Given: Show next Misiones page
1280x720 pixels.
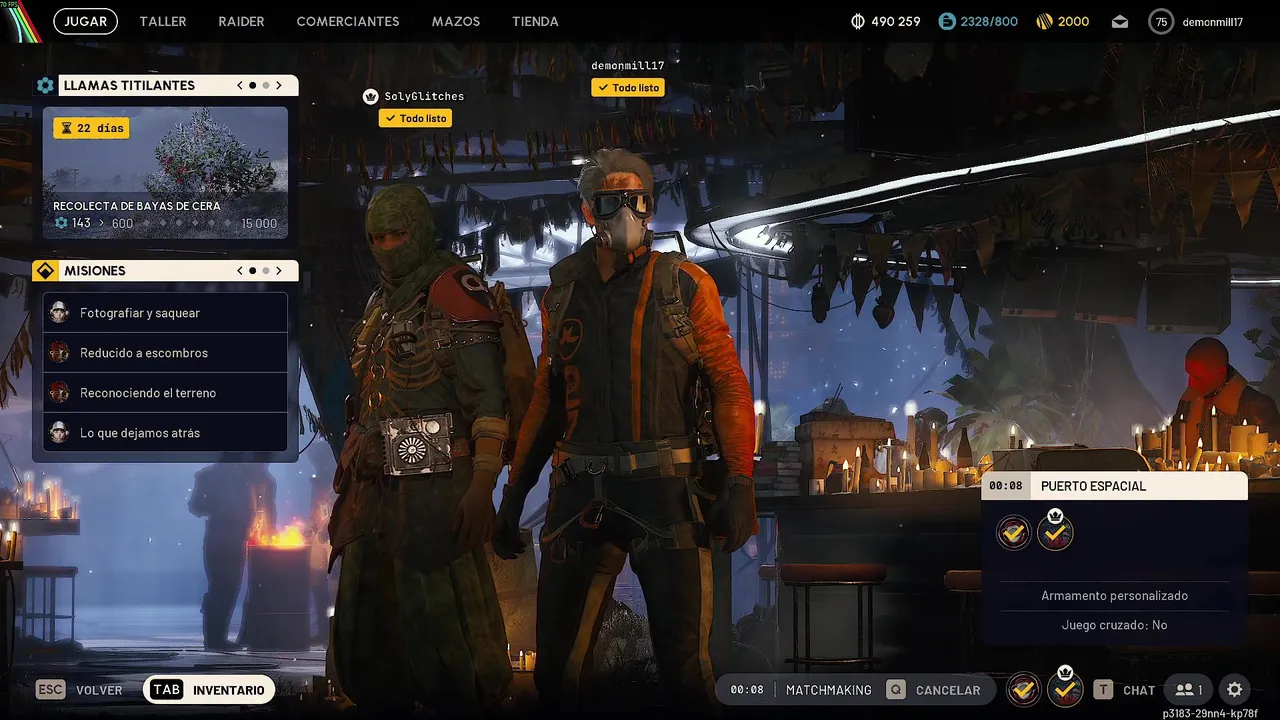Looking at the screenshot, I should 279,271.
